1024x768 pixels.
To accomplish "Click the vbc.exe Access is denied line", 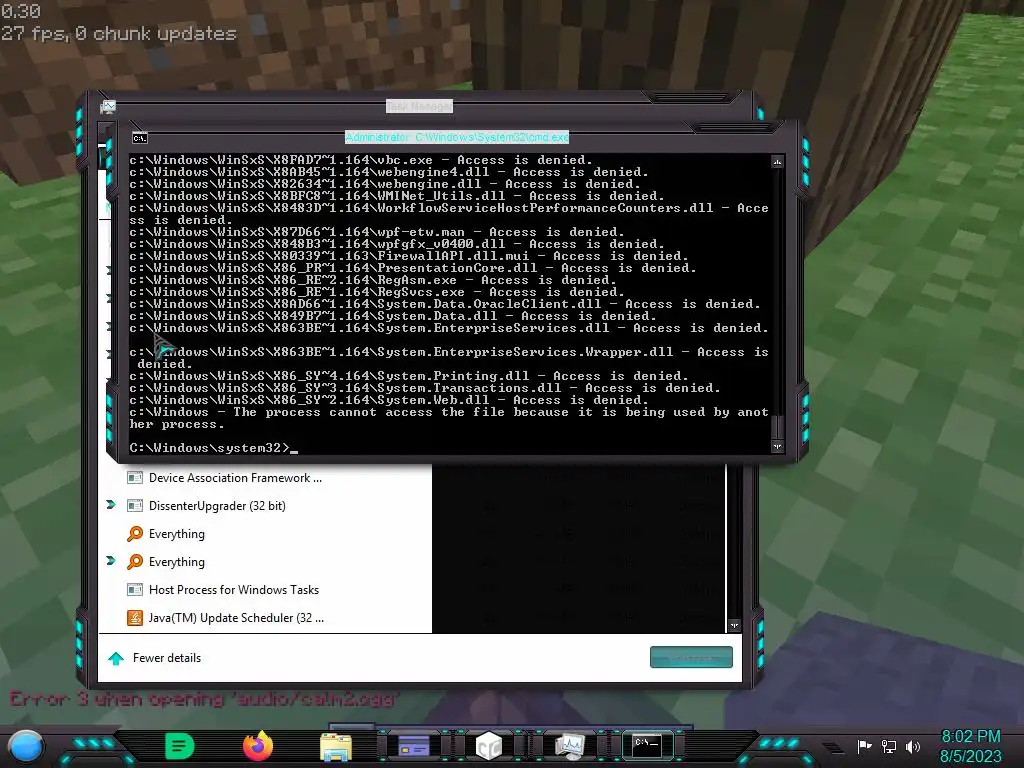I will point(360,160).
